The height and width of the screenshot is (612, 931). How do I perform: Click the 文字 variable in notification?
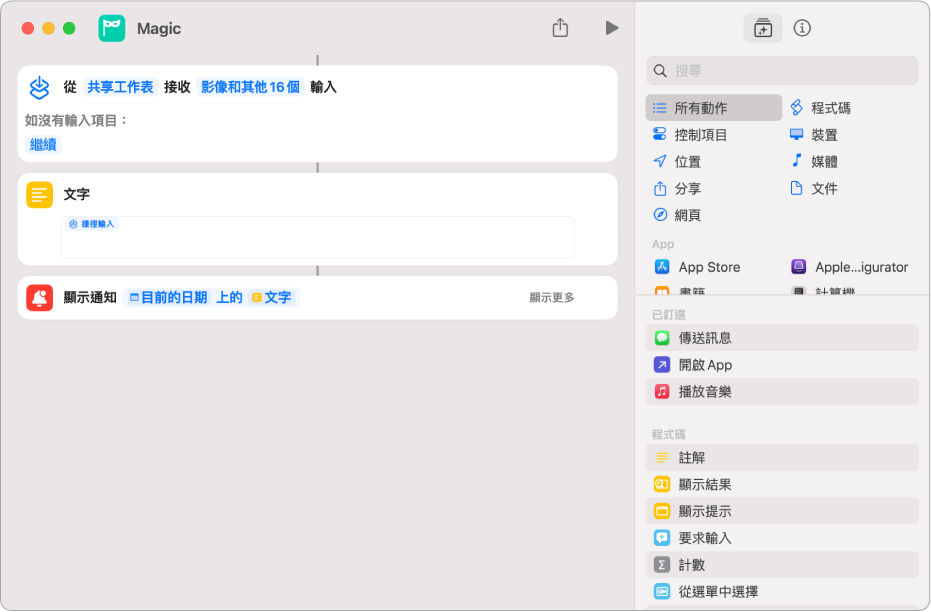(272, 297)
